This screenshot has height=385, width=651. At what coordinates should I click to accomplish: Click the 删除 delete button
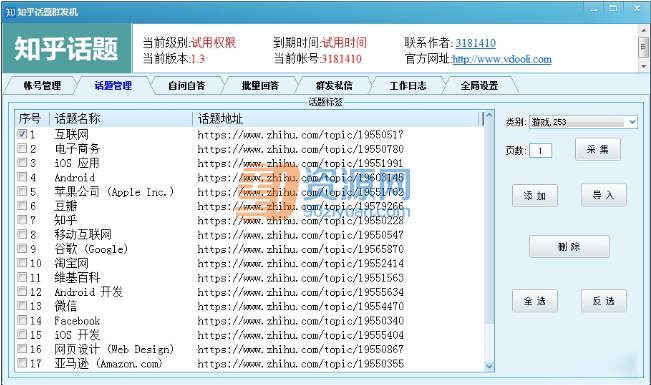click(569, 247)
